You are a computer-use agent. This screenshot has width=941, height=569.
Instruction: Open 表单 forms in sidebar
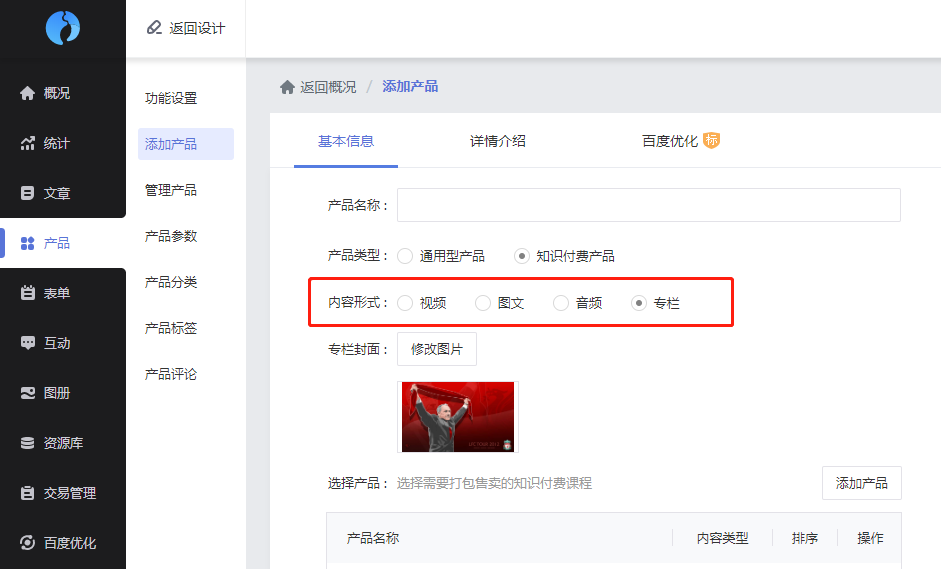(56, 293)
